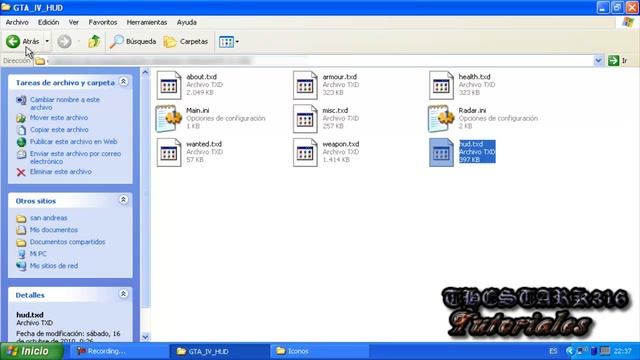Select the Radar.ini settings file icon
The image size is (640, 360).
coord(441,118)
